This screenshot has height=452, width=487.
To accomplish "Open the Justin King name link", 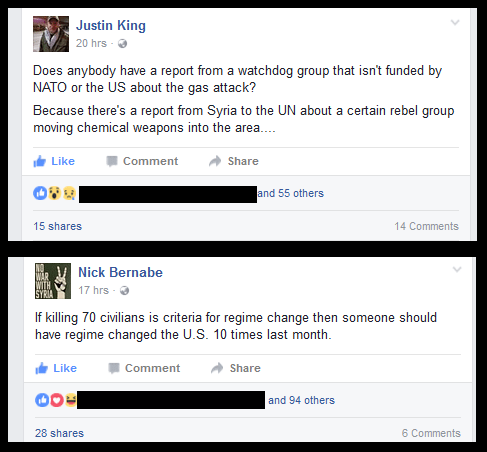I will [111, 26].
